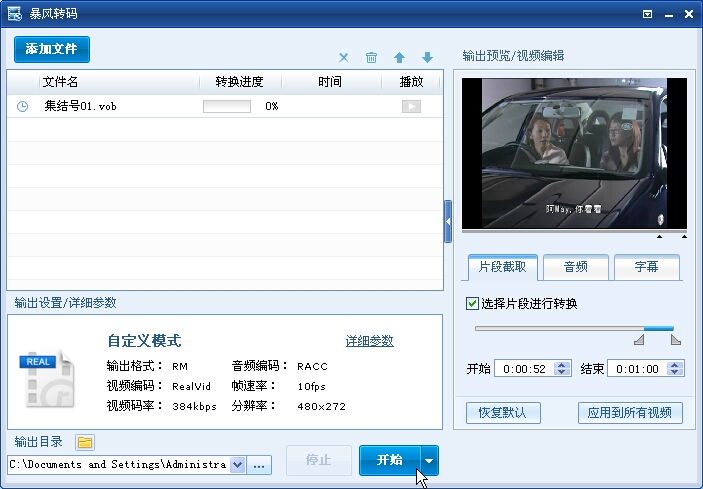703x489 pixels.
Task: Move file up with up arrow
Action: click(399, 58)
